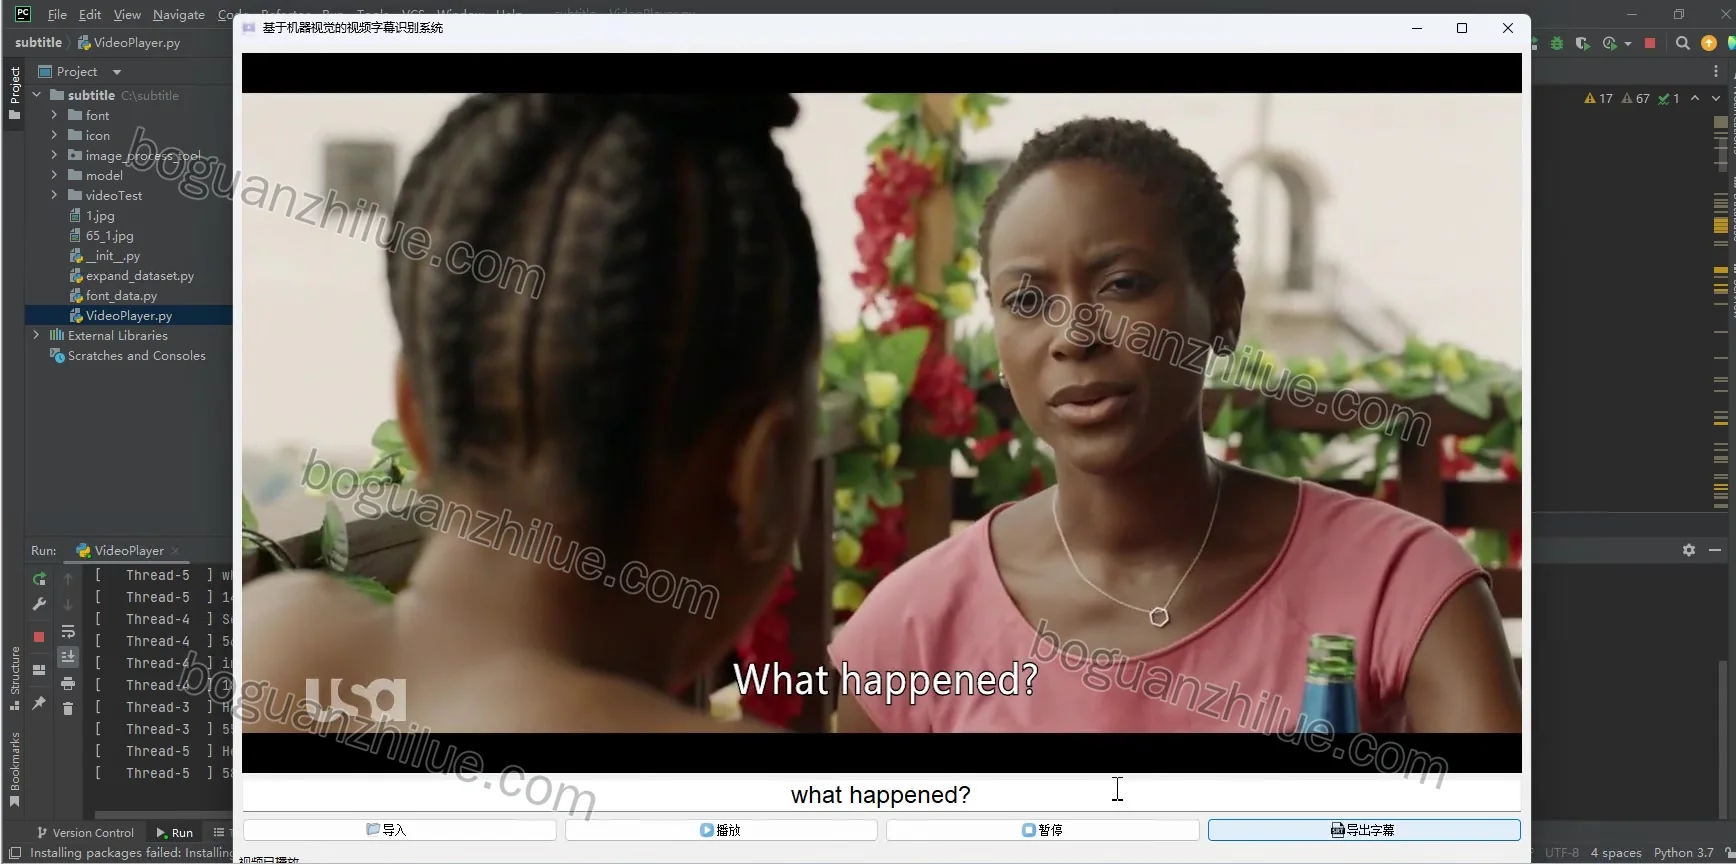Toggle scroll to end in Run console
The image size is (1736, 864).
click(68, 657)
